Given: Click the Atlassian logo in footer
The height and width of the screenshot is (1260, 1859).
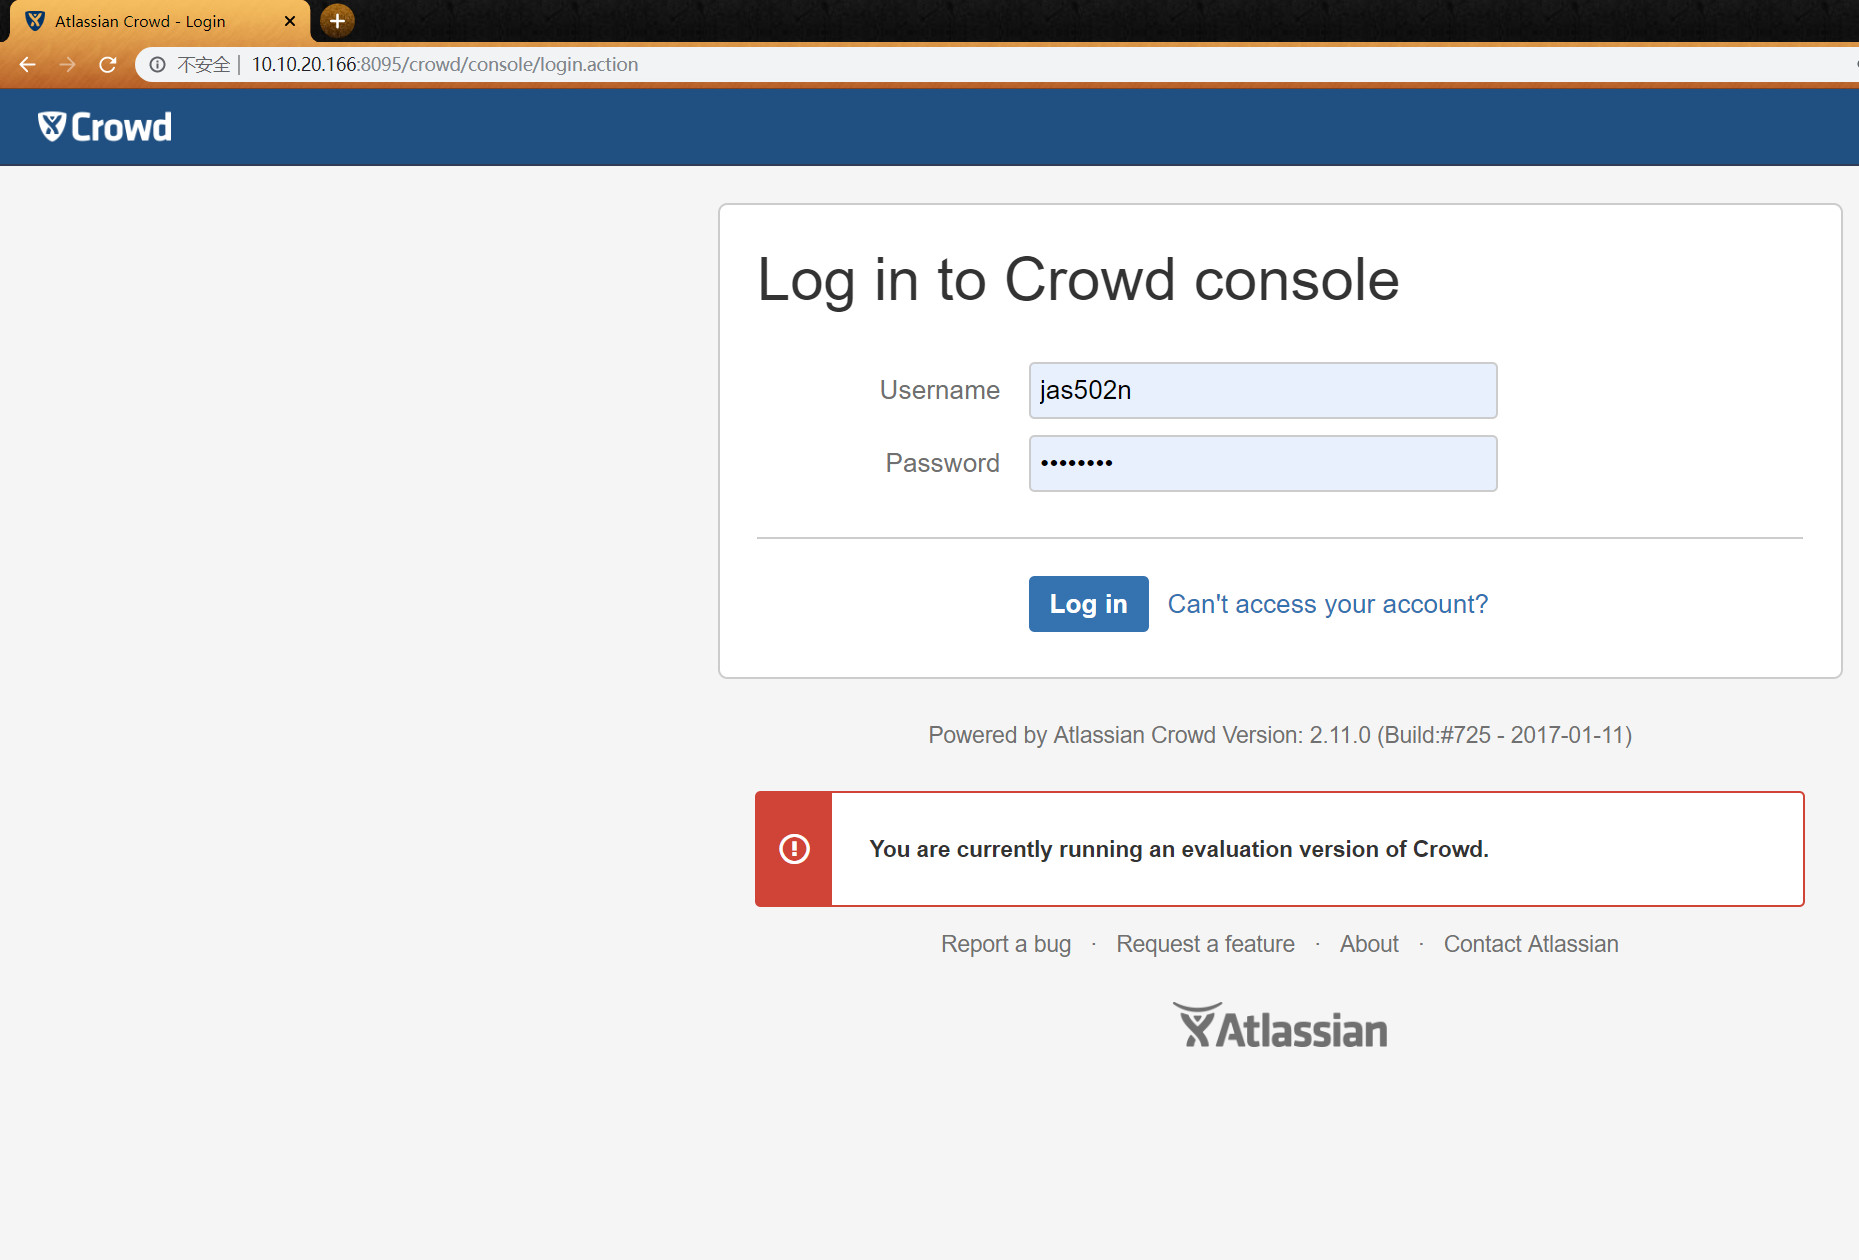Looking at the screenshot, I should click(1280, 1027).
